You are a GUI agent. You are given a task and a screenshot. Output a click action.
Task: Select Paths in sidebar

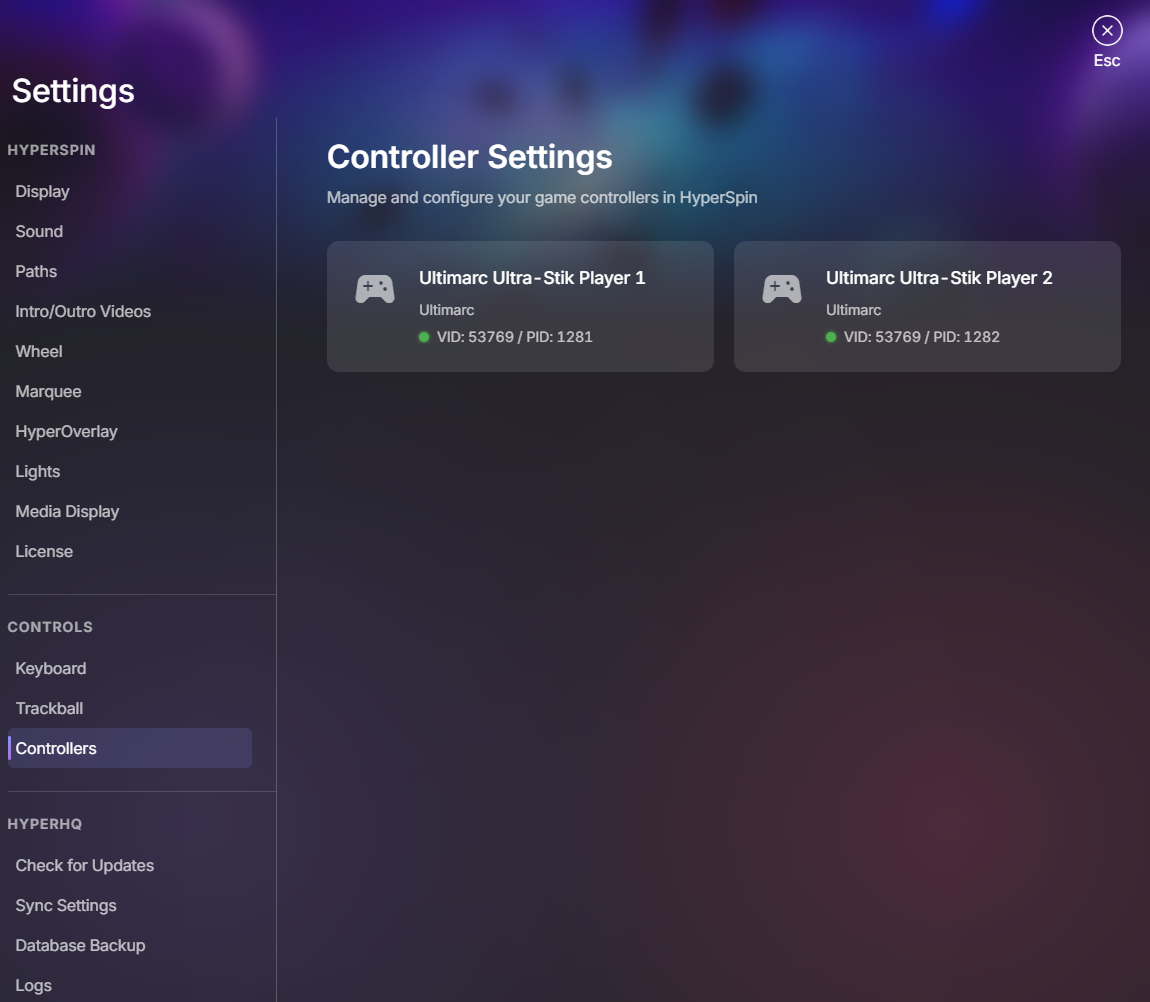point(37,271)
